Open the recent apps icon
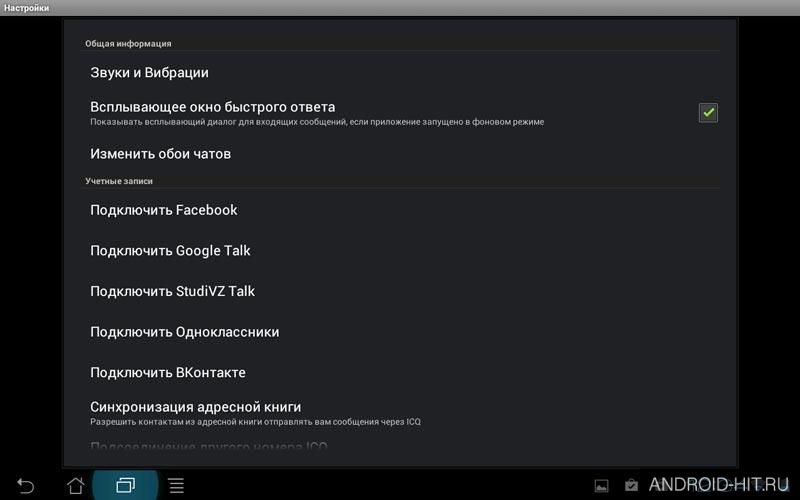The height and width of the screenshot is (500, 800). point(126,485)
